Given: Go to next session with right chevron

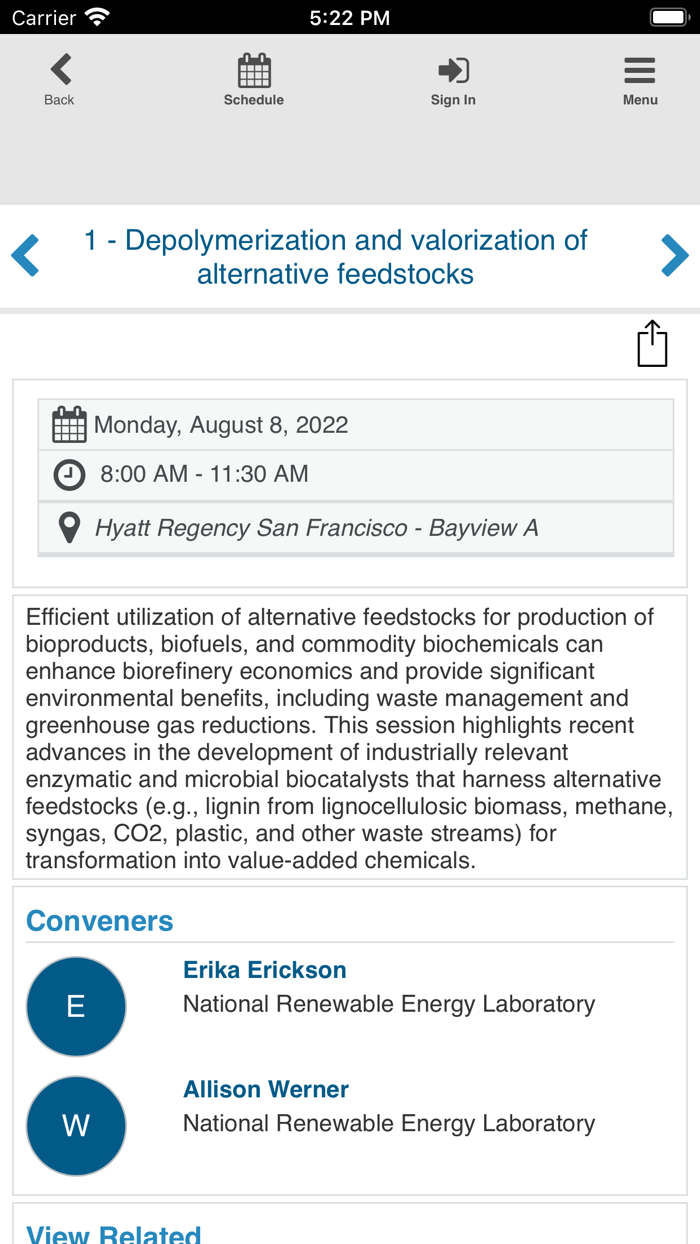Looking at the screenshot, I should (x=675, y=256).
